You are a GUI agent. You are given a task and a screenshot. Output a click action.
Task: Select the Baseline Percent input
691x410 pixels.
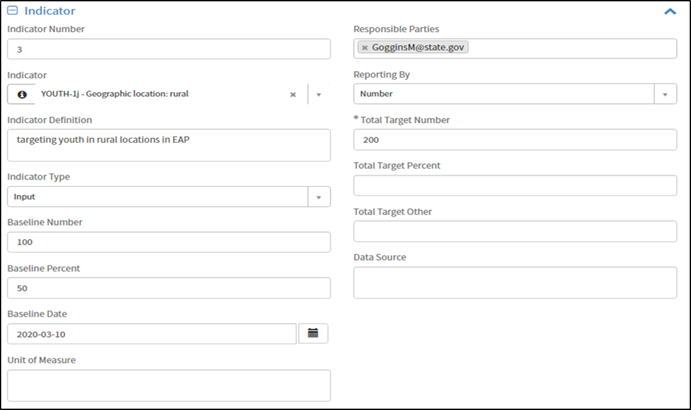[x=168, y=288]
